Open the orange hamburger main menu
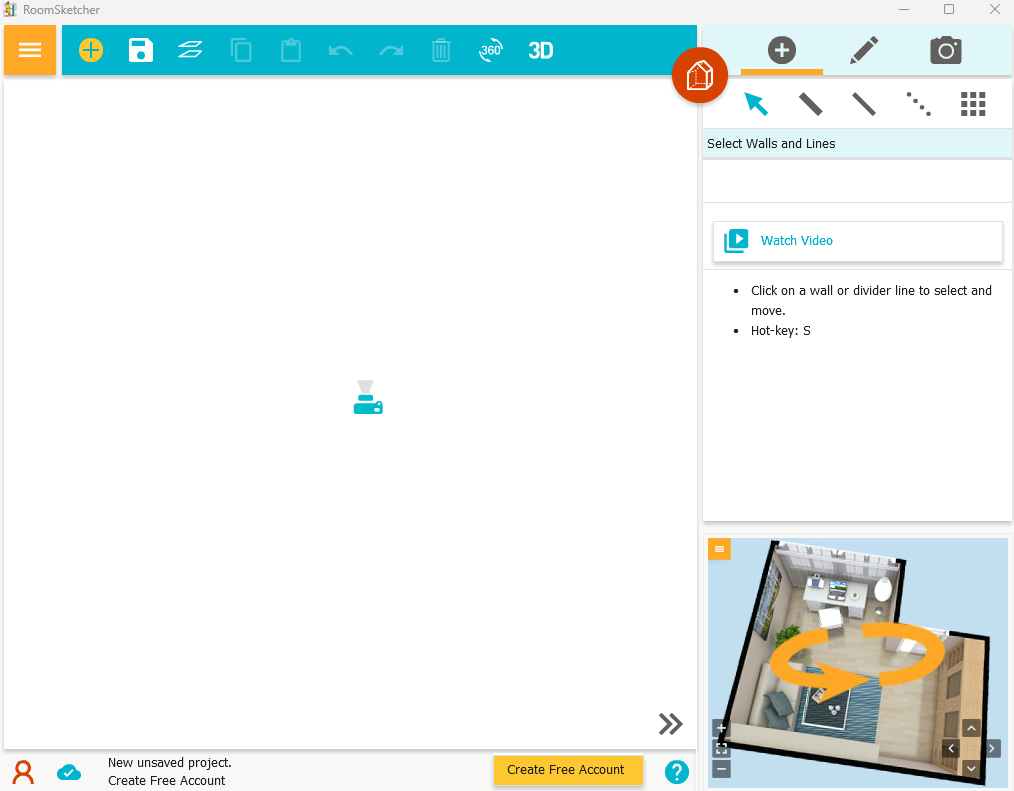Image resolution: width=1014 pixels, height=791 pixels. coord(30,50)
